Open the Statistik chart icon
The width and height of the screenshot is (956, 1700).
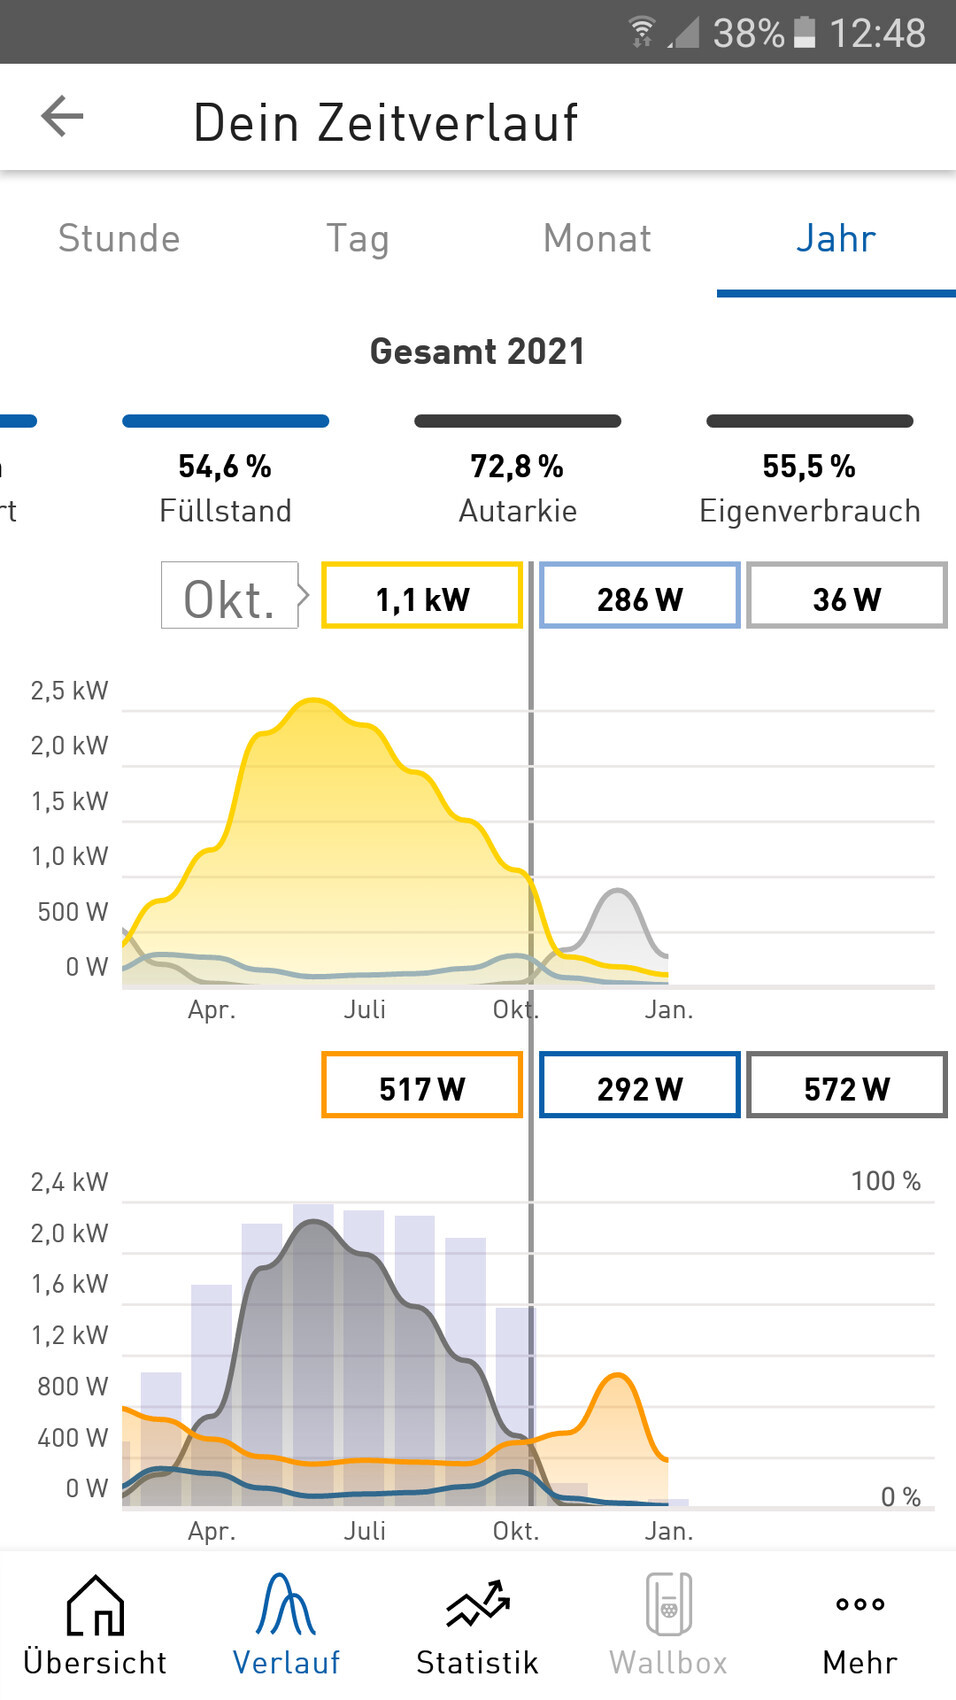click(478, 1604)
